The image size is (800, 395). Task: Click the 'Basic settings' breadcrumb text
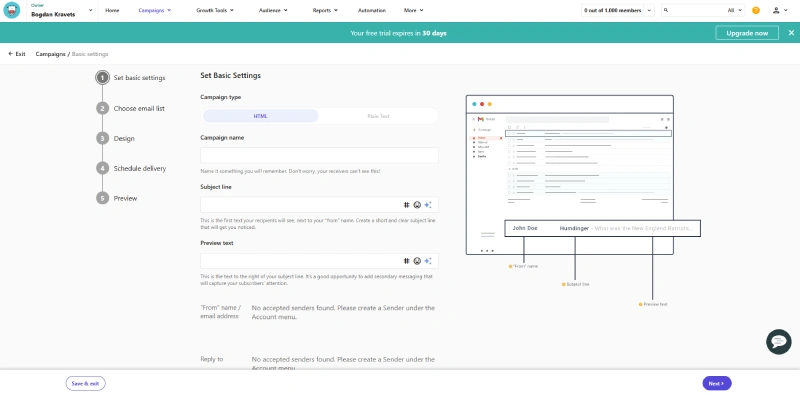click(90, 54)
